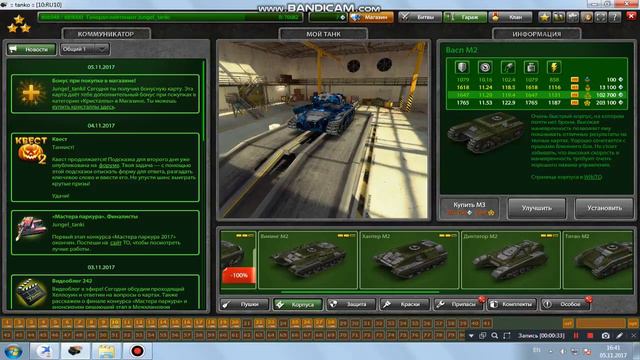Click the hull list horizontal scrollbar
This screenshot has width=640, height=360.
(x=360, y=292)
